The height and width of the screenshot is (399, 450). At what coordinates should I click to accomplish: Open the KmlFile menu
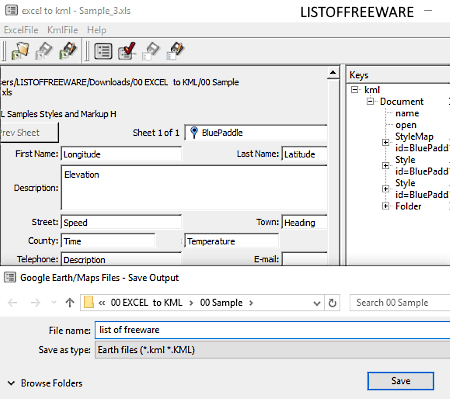[63, 30]
